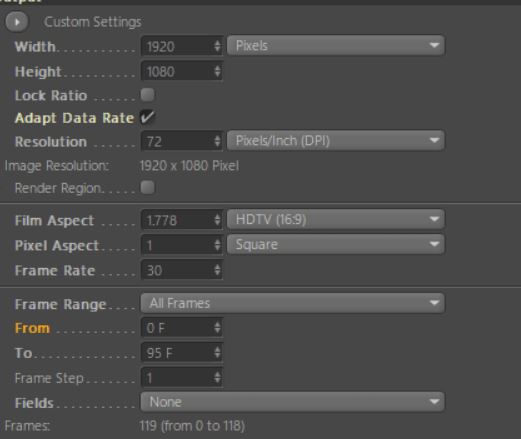Click the Frame Range label
Image resolution: width=521 pixels, height=439 pixels.
tap(61, 304)
